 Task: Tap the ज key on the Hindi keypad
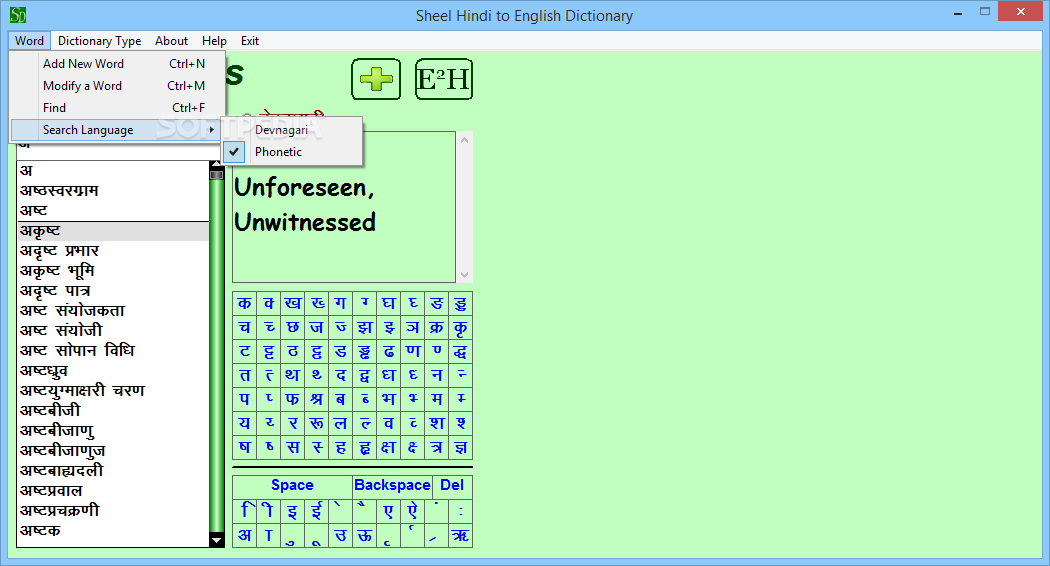coord(317,328)
